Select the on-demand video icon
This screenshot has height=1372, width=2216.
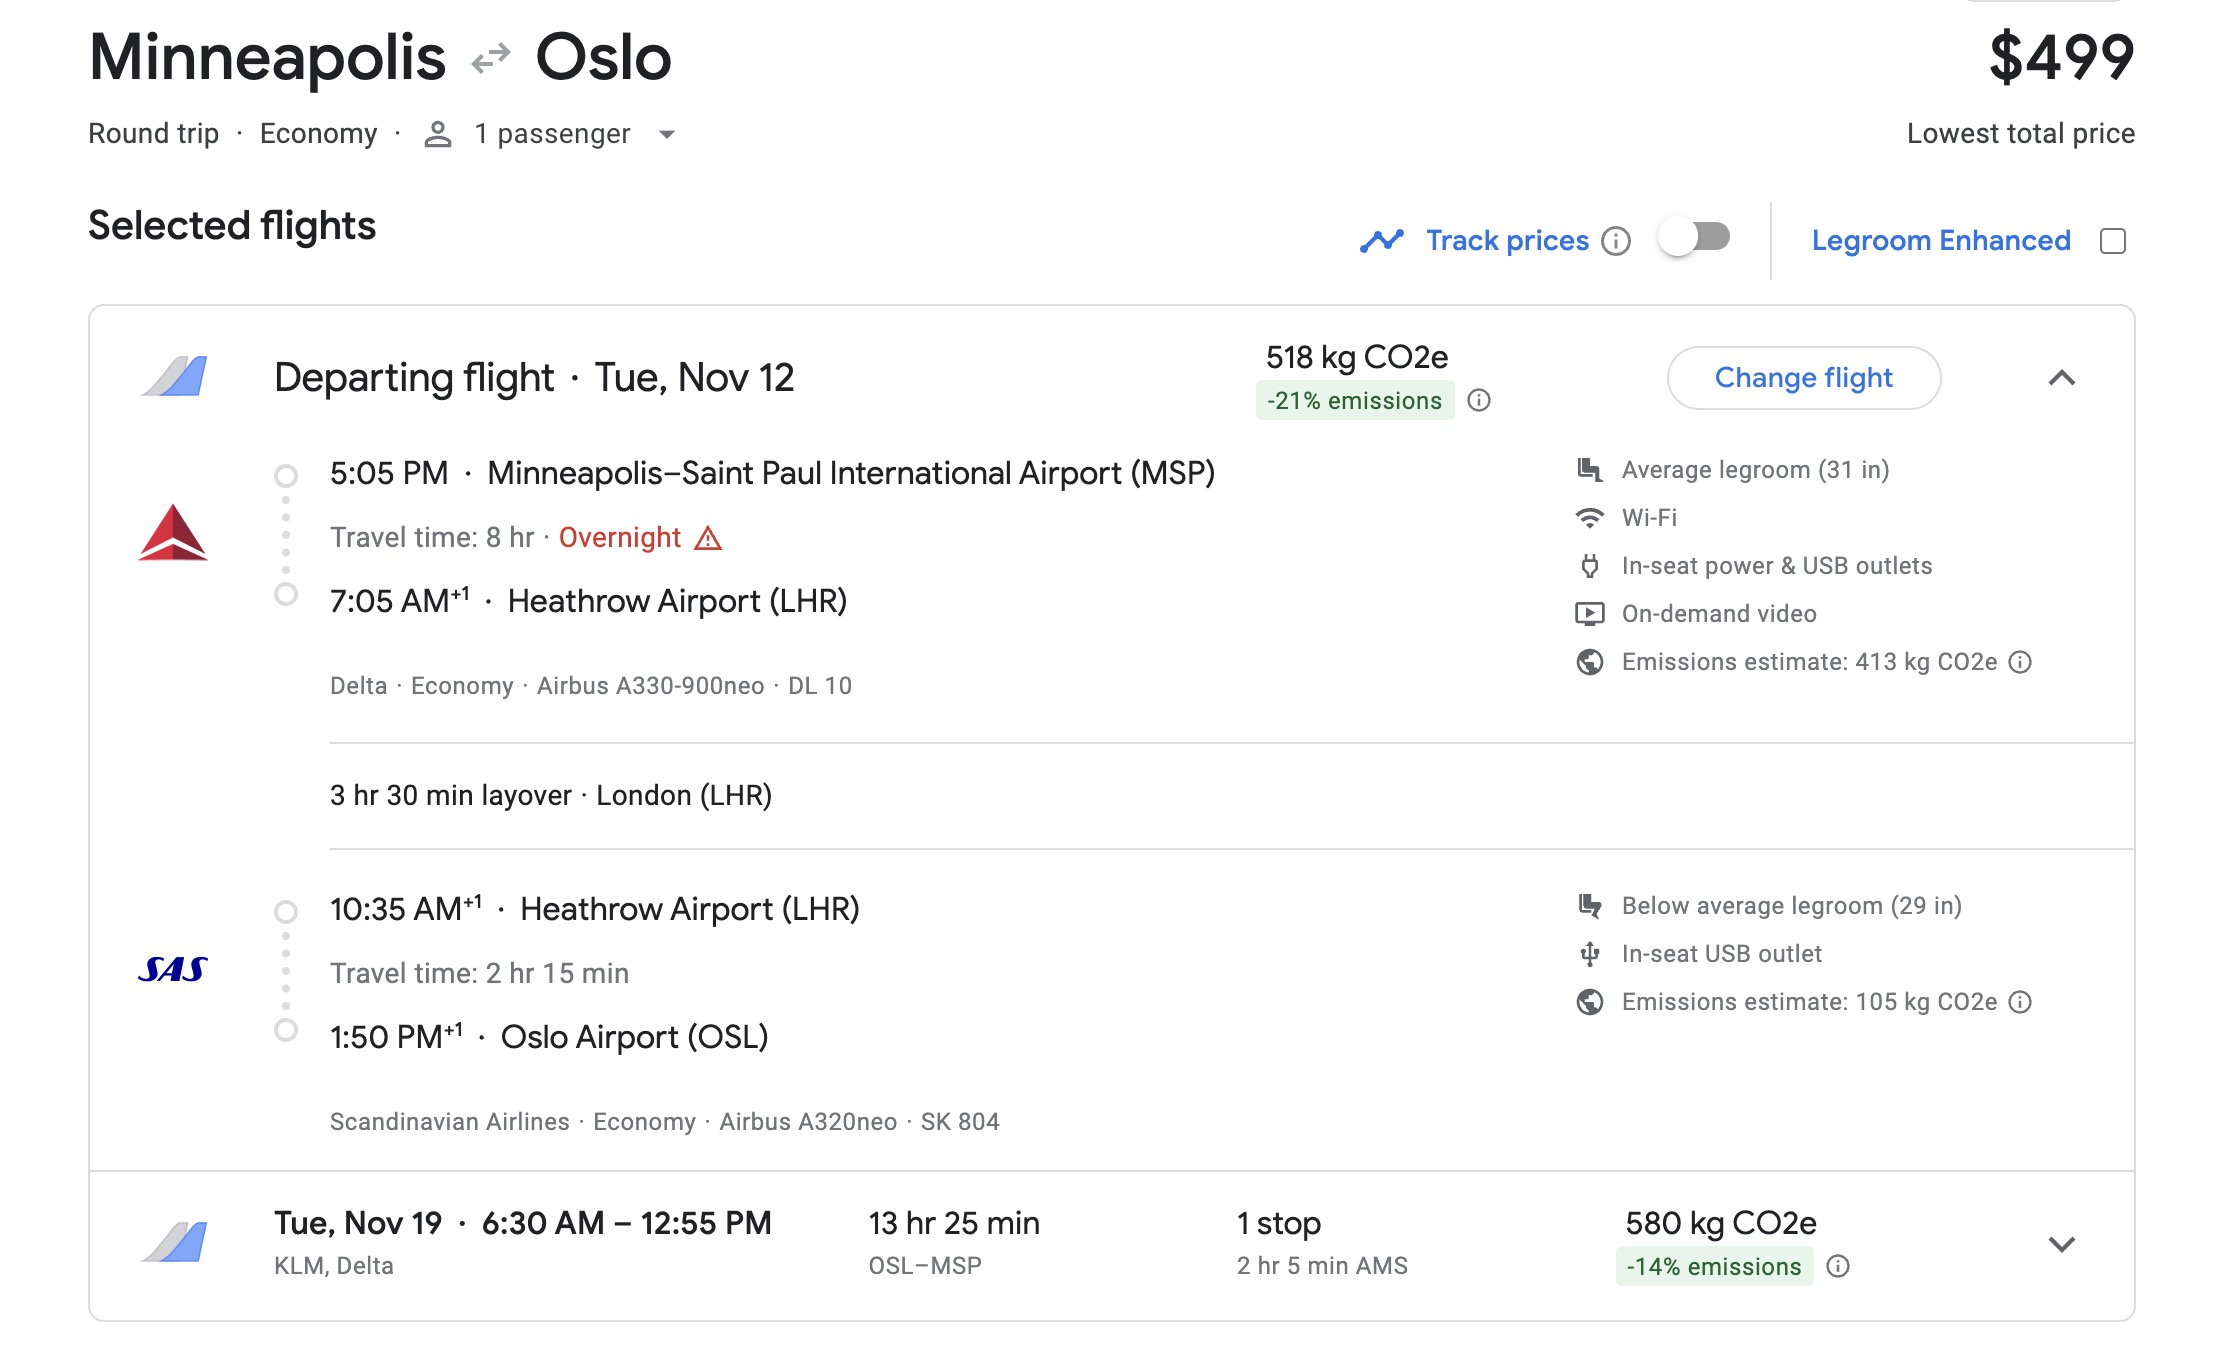pyautogui.click(x=1590, y=613)
